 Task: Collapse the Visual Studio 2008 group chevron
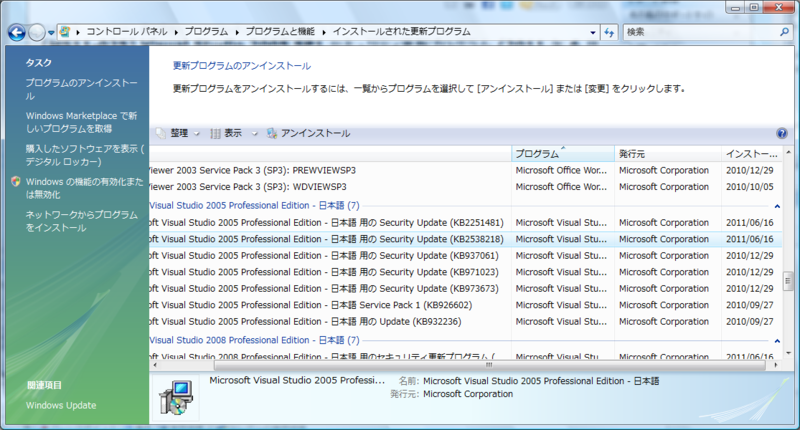pyautogui.click(x=777, y=341)
